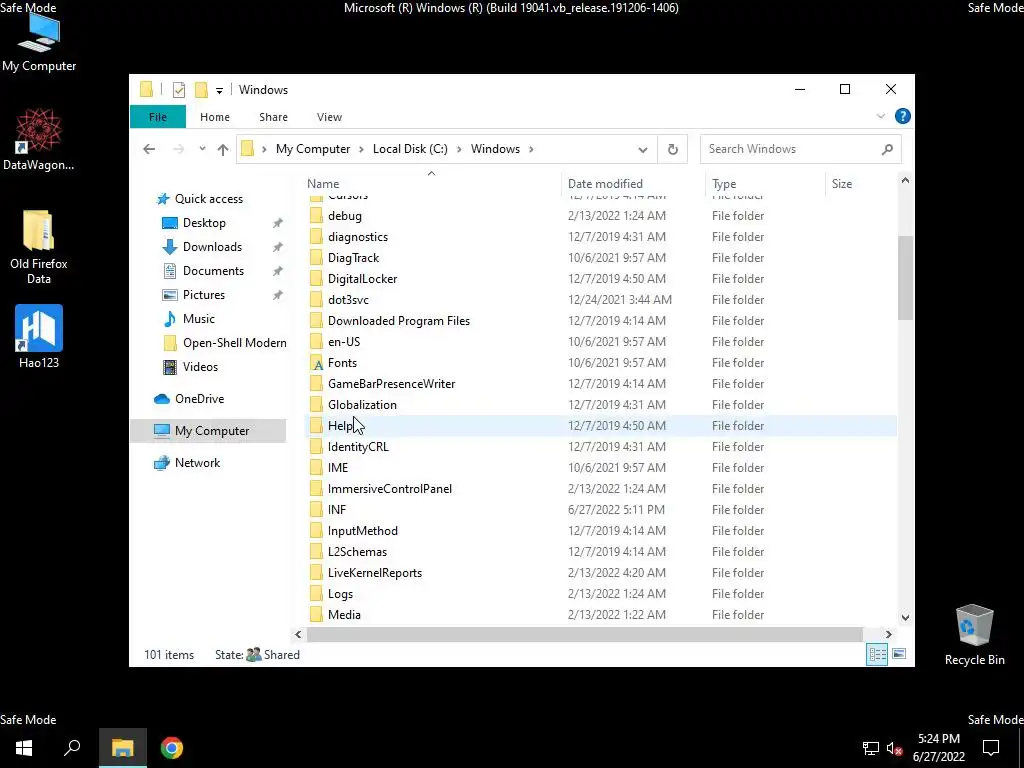
Task: Select the Fonts folder icon
Action: click(x=317, y=363)
